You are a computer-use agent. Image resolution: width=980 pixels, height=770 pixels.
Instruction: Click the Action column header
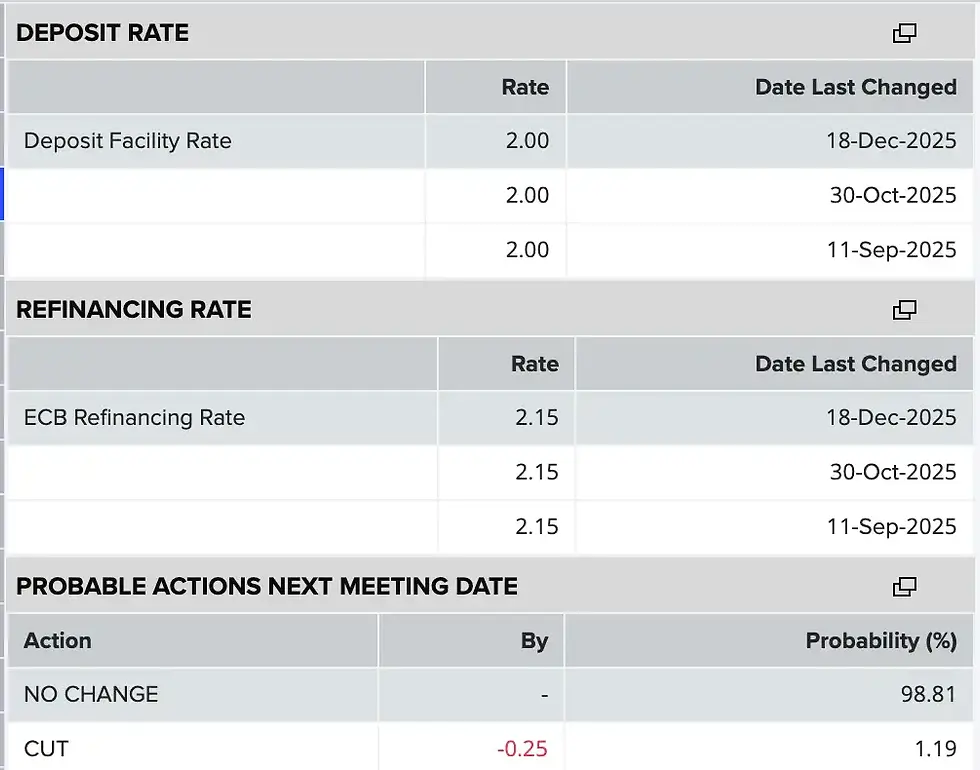pyautogui.click(x=57, y=641)
